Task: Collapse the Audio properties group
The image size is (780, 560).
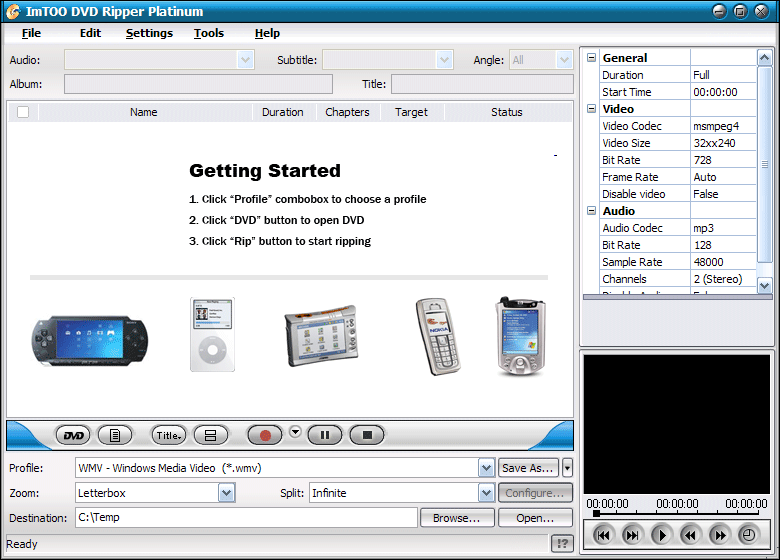Action: (x=591, y=211)
